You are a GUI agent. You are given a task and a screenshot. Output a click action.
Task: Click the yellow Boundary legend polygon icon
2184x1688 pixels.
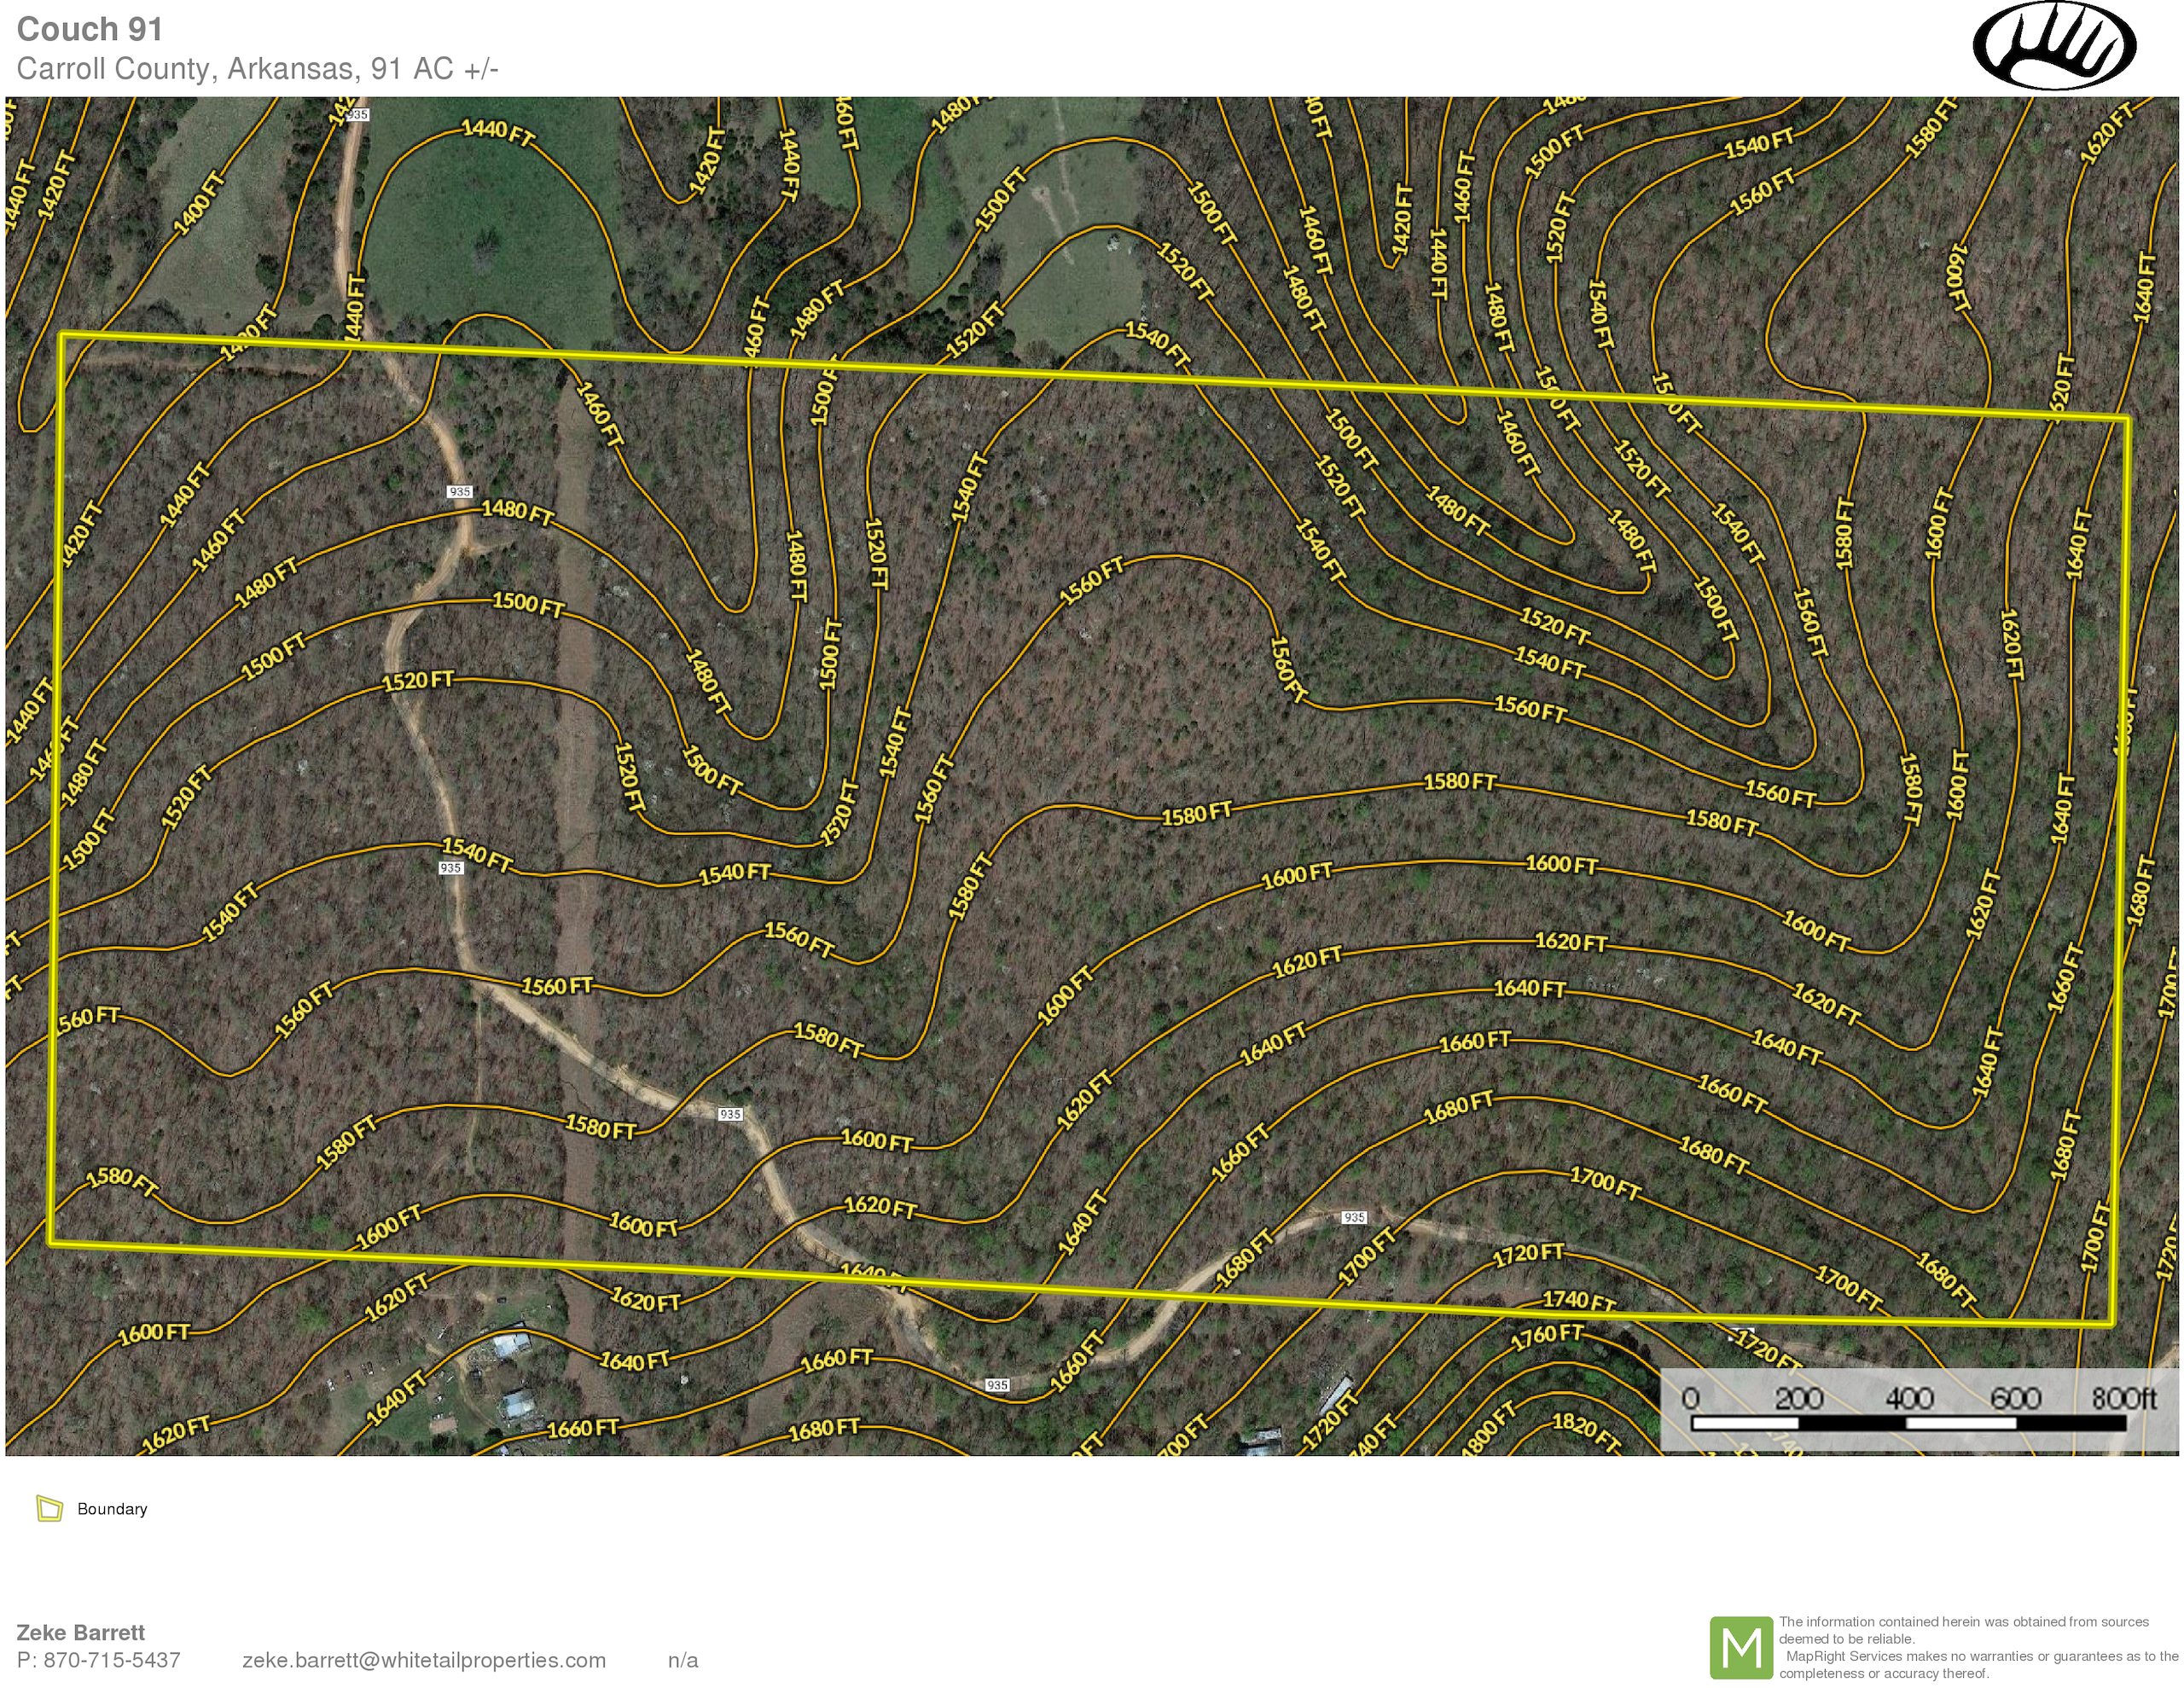click(49, 1508)
